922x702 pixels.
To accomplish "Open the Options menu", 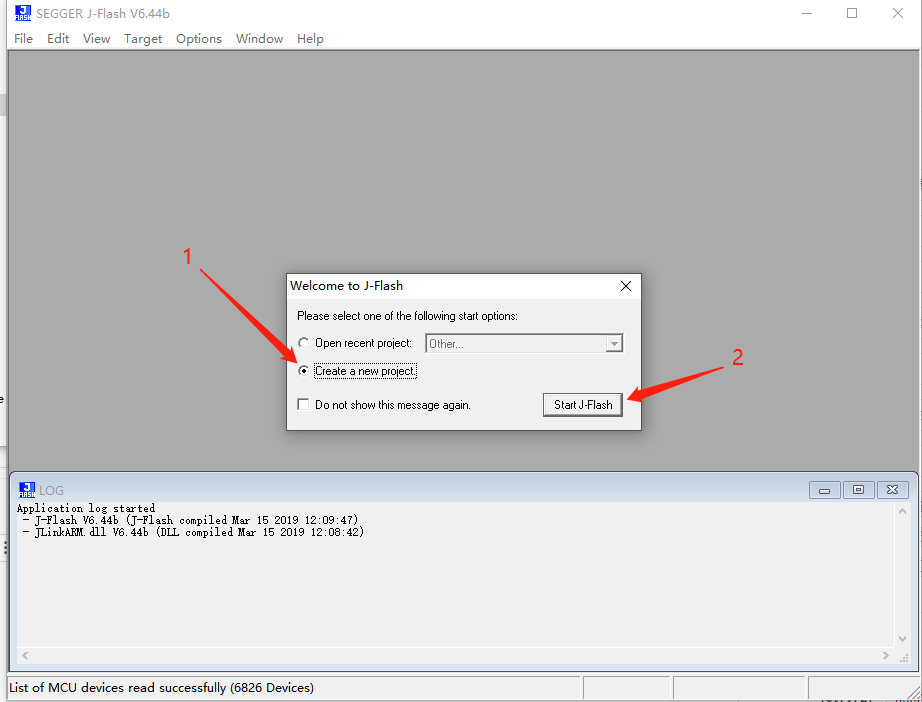I will pyautogui.click(x=199, y=39).
